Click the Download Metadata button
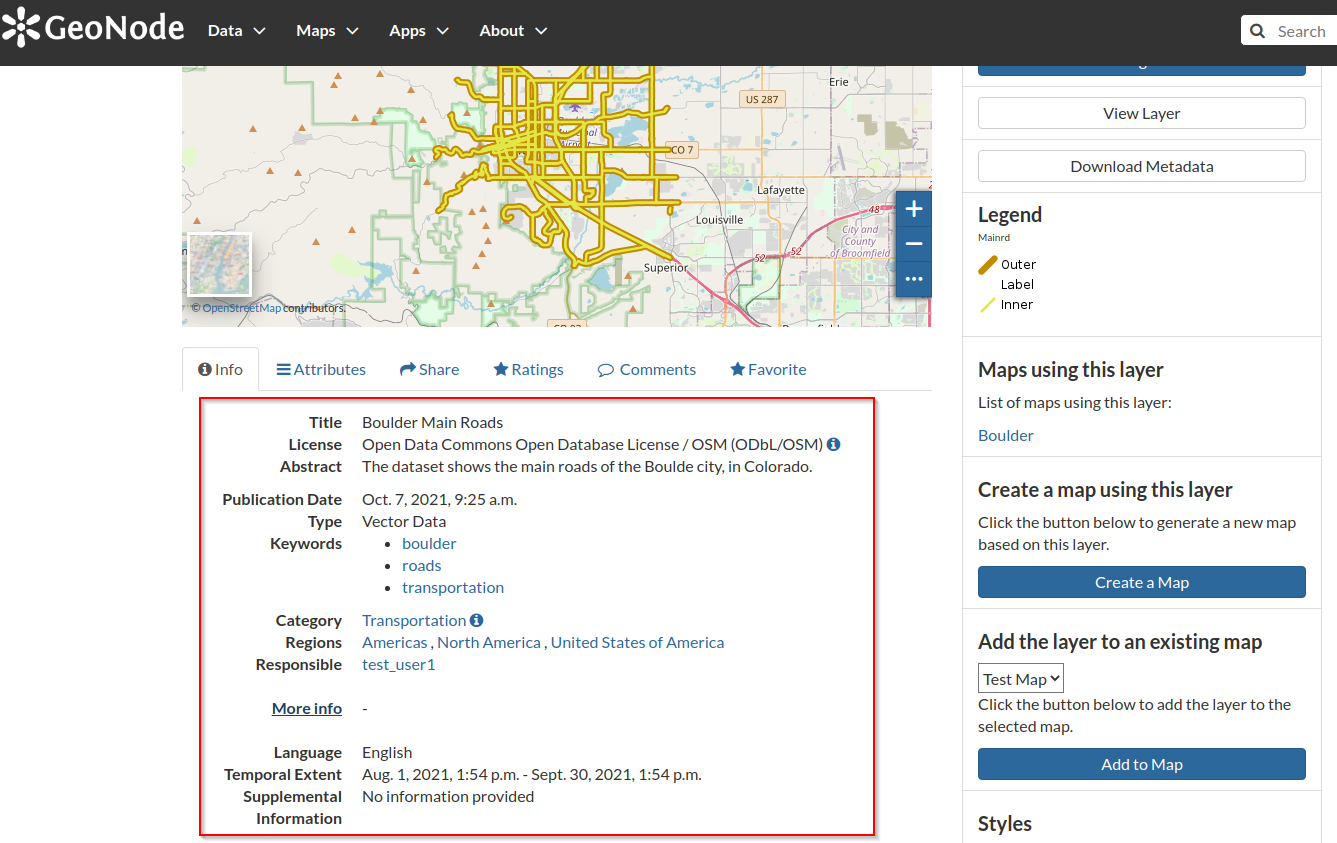 [1141, 166]
